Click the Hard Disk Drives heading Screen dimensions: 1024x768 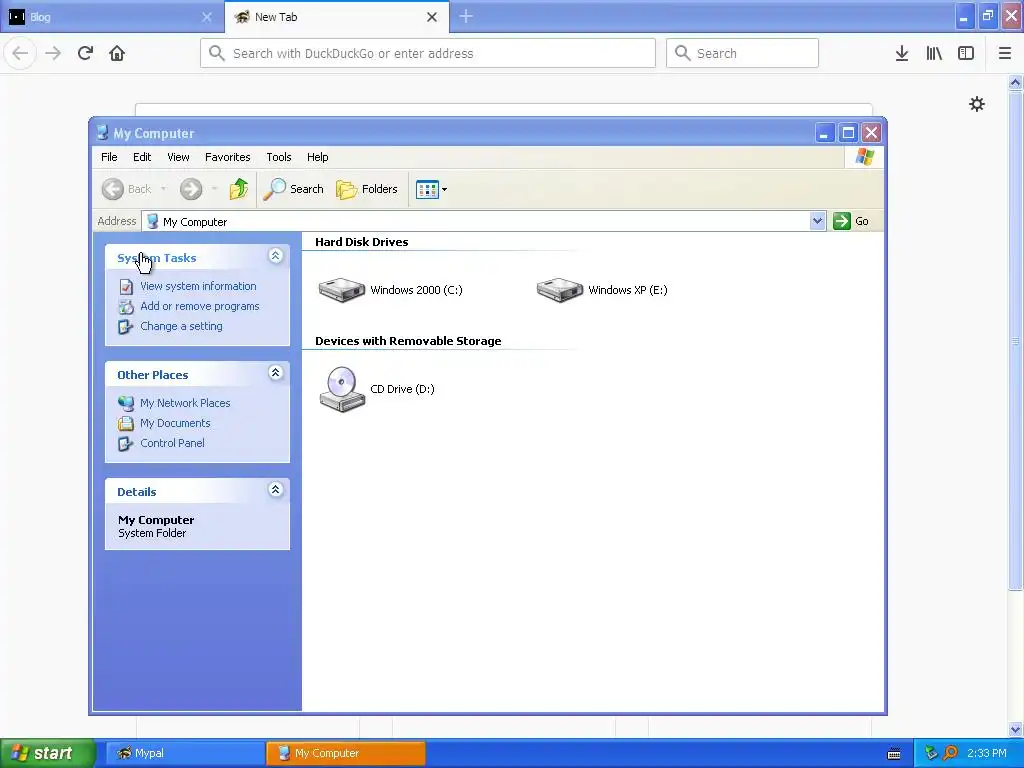(x=362, y=242)
